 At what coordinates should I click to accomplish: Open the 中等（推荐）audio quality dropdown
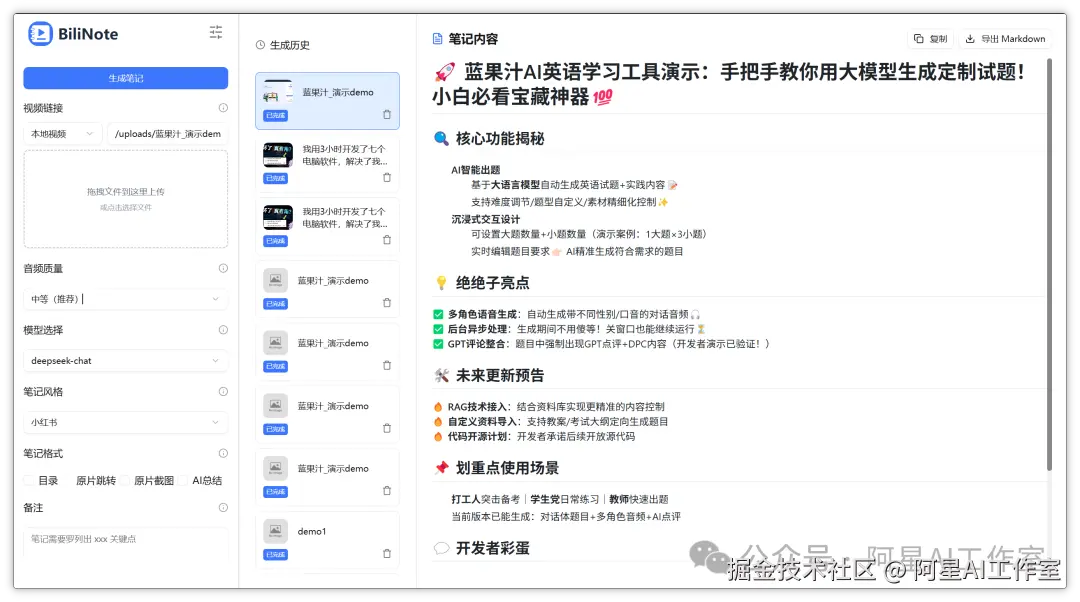click(125, 299)
